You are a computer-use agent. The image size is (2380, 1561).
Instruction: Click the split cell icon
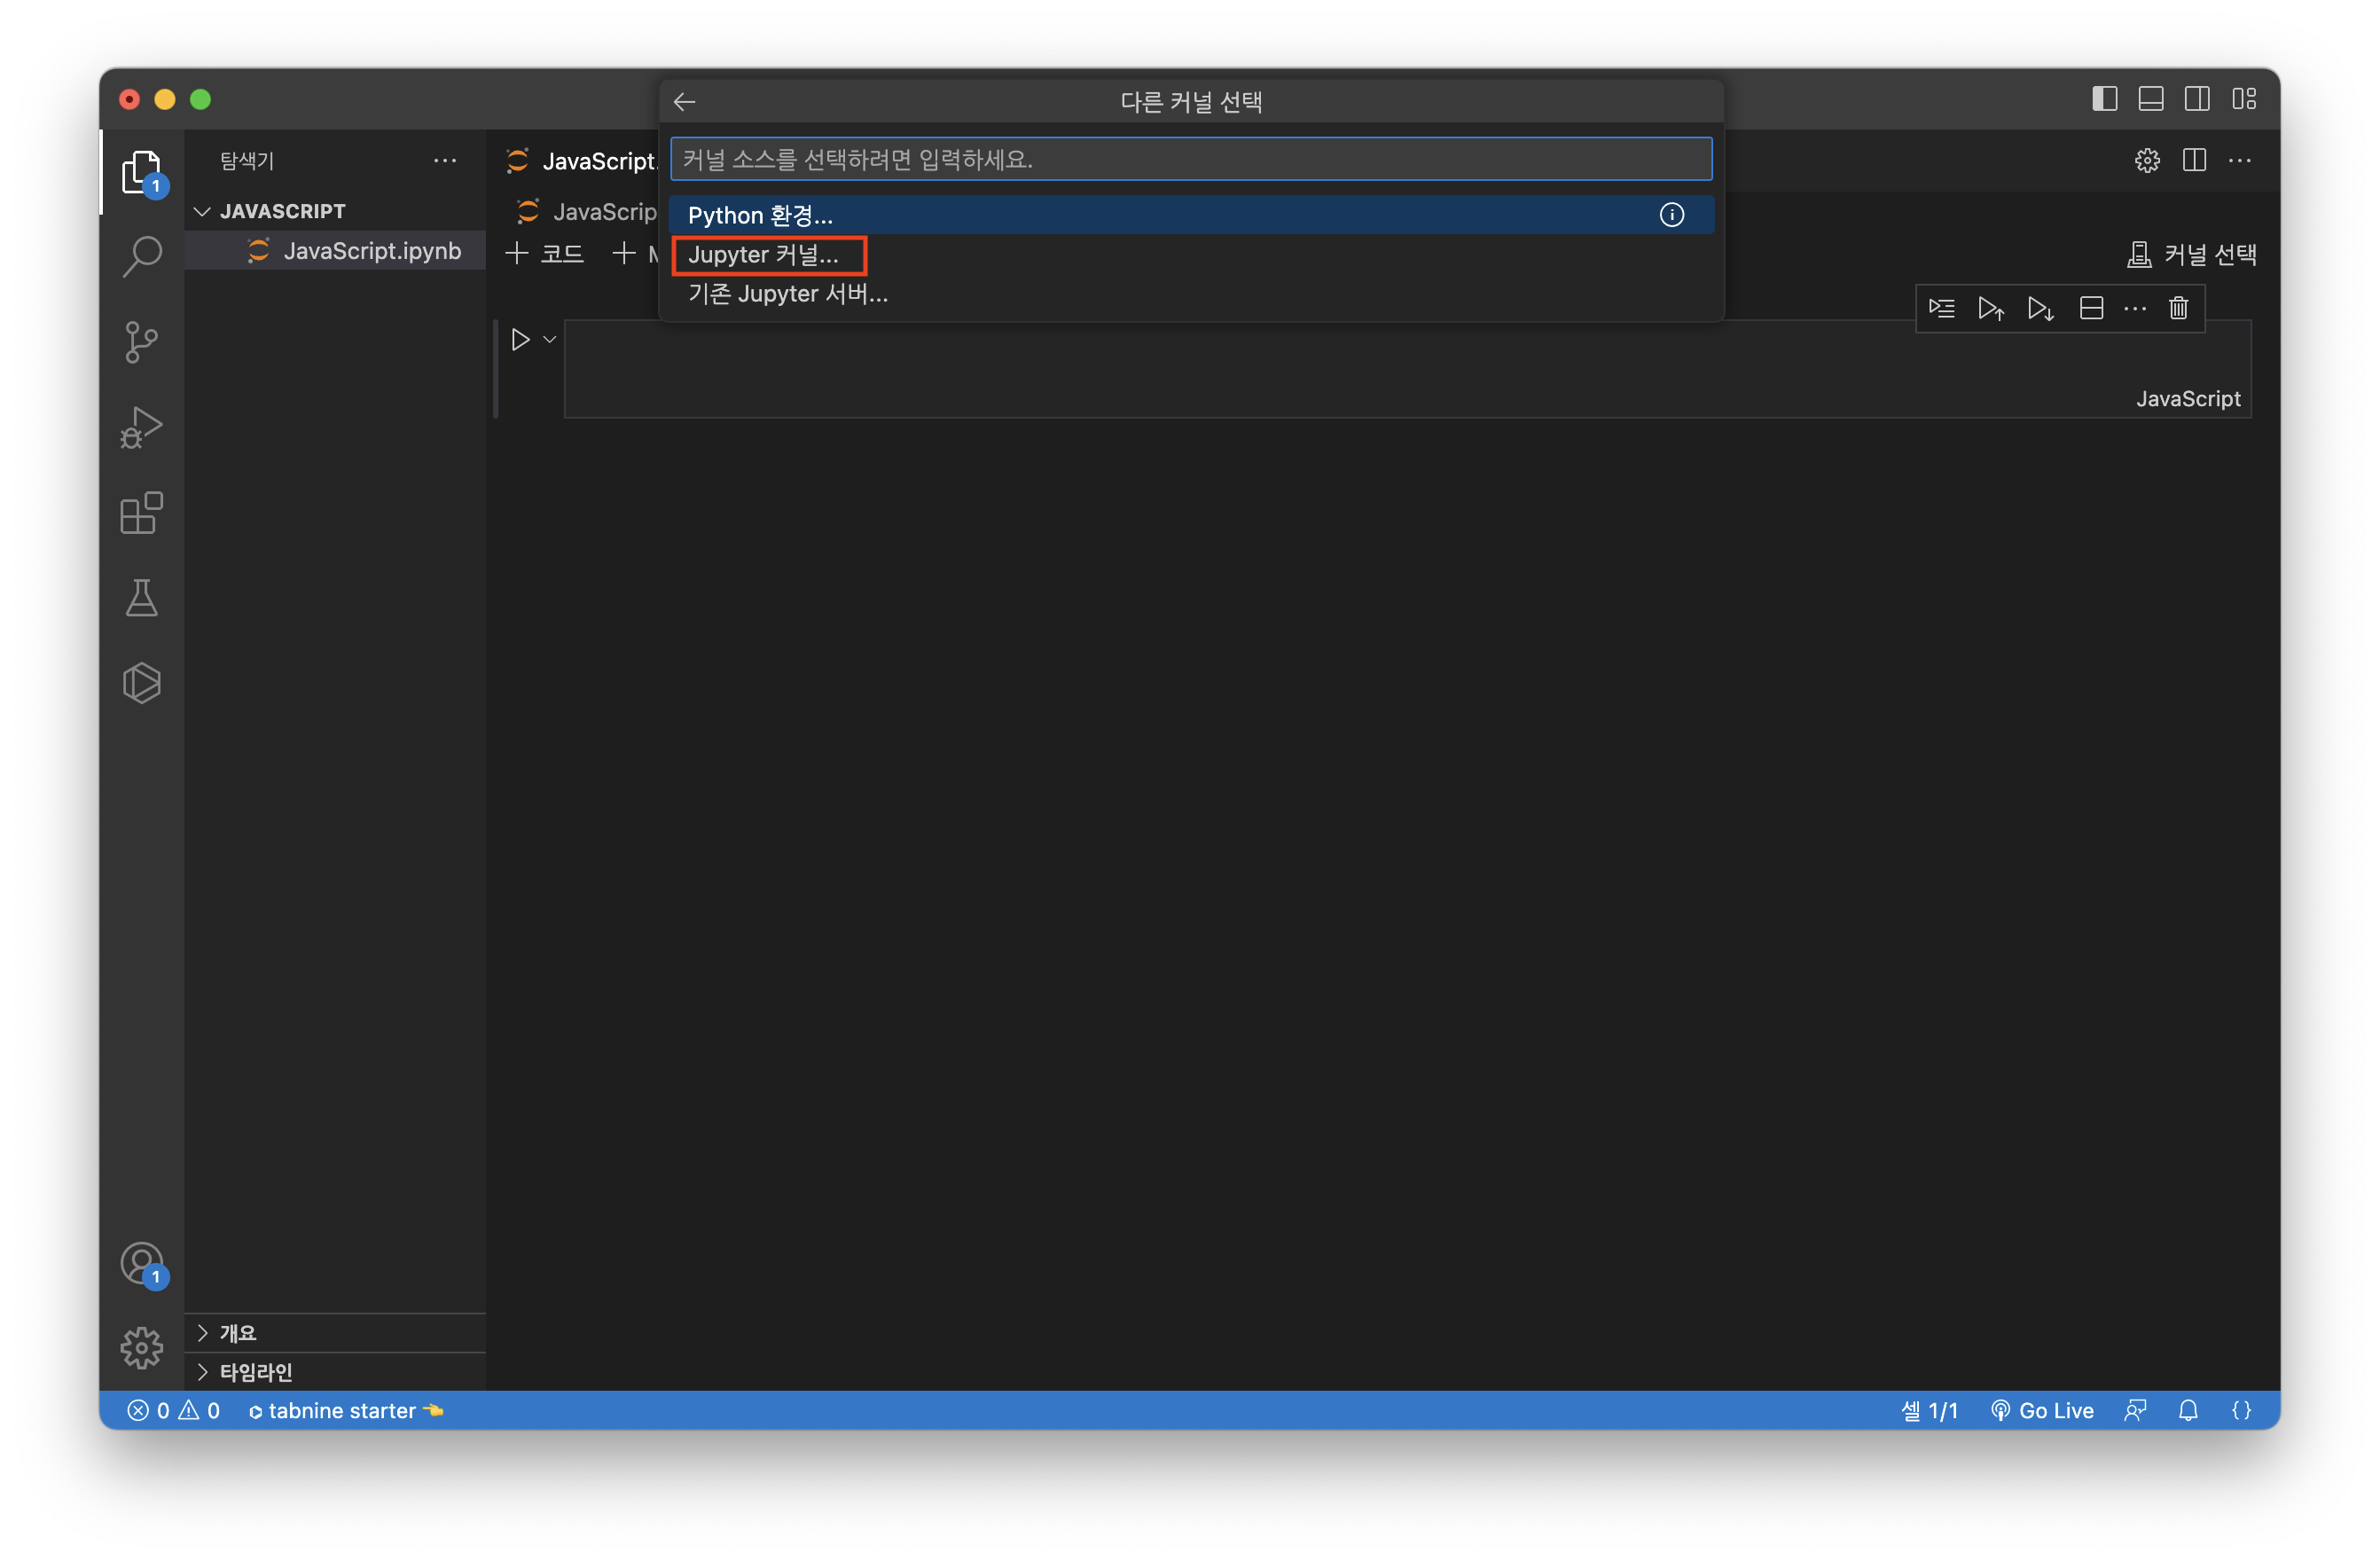click(2091, 308)
